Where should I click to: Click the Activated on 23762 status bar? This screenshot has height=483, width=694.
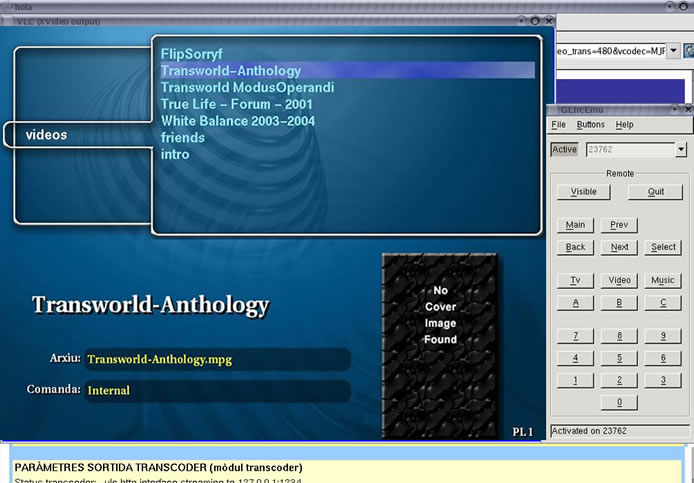click(620, 431)
